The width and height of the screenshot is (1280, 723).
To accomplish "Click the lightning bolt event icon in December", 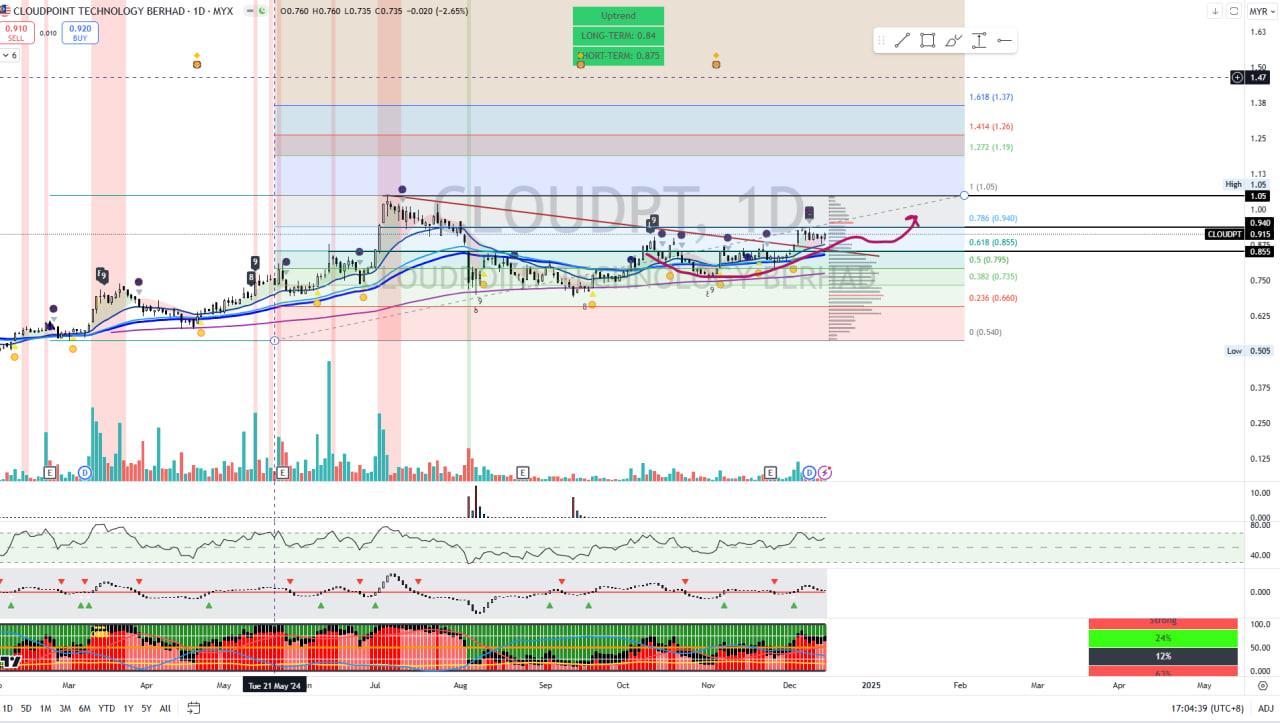I will 825,472.
